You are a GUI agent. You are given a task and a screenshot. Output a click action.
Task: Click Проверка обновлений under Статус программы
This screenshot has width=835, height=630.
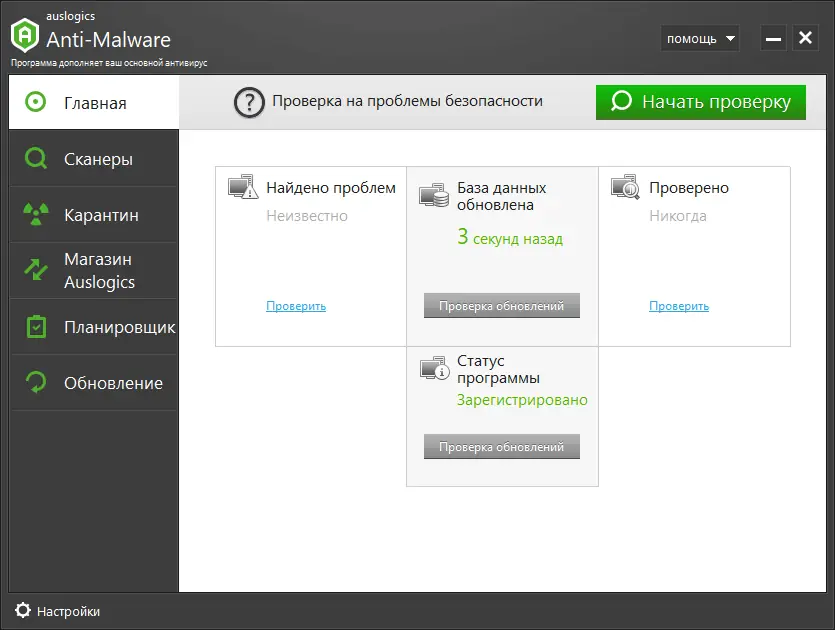pos(502,446)
